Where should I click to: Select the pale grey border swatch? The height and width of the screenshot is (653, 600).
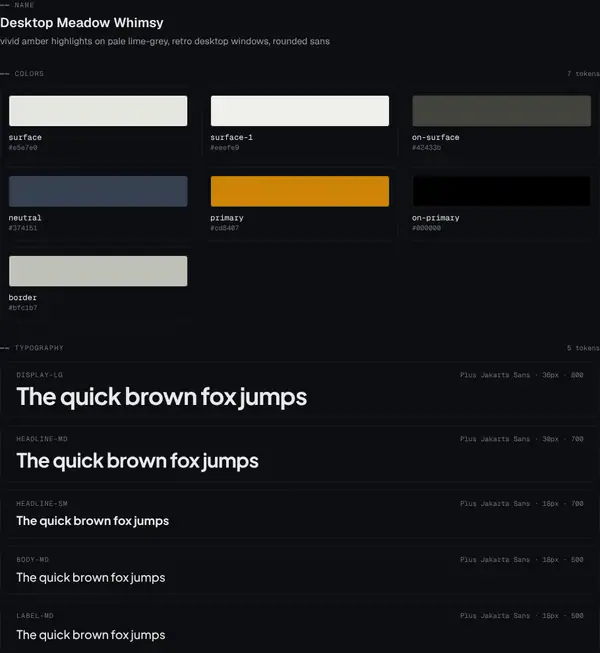(98, 271)
